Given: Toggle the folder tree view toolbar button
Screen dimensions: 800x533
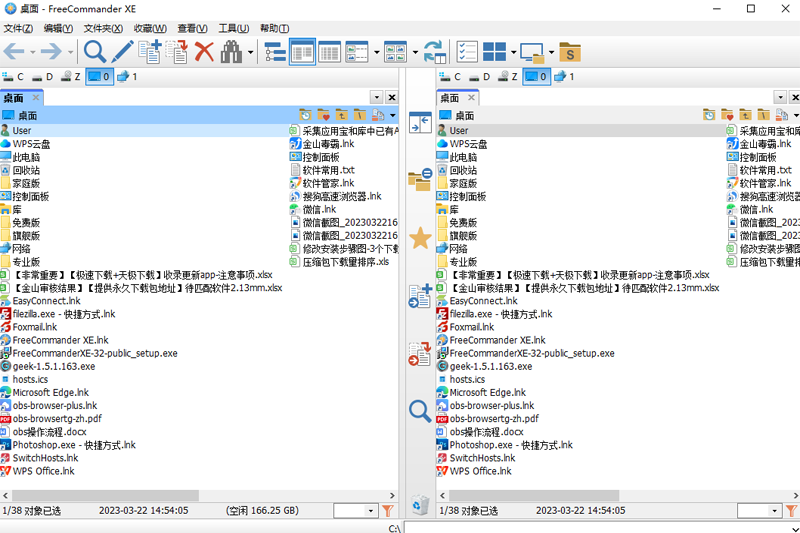Looking at the screenshot, I should pyautogui.click(x=275, y=52).
